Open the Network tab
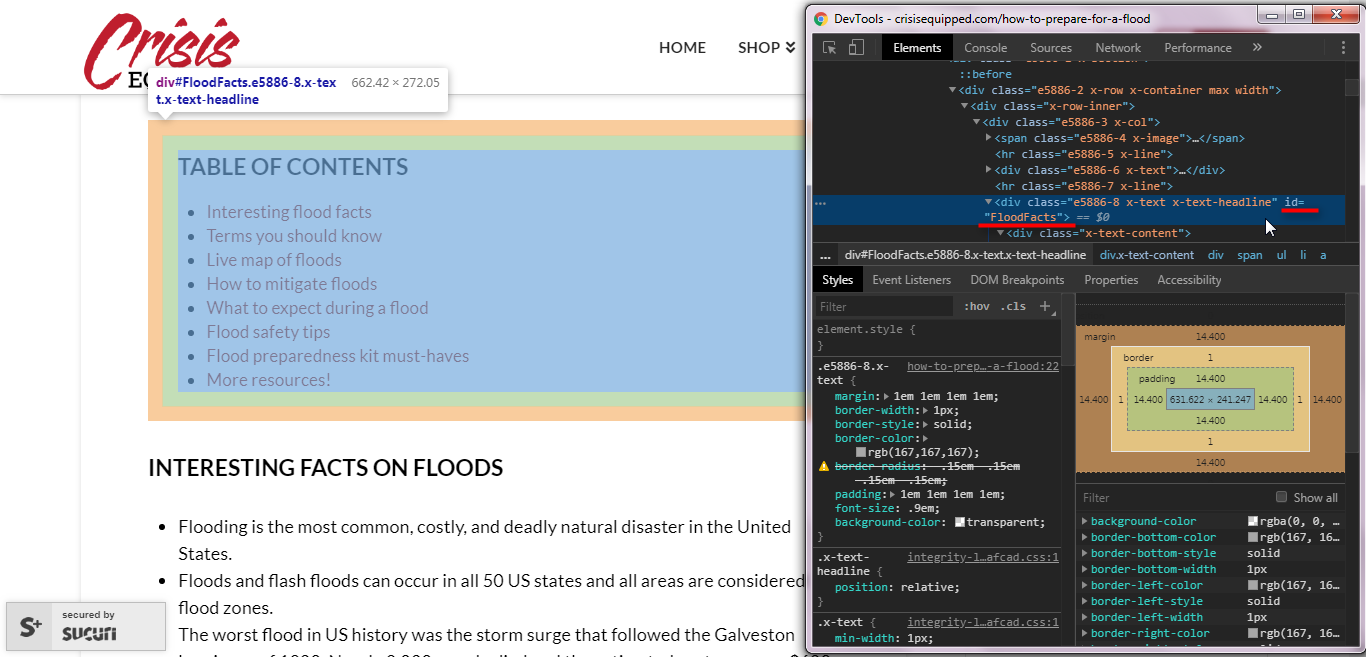 [x=1118, y=47]
